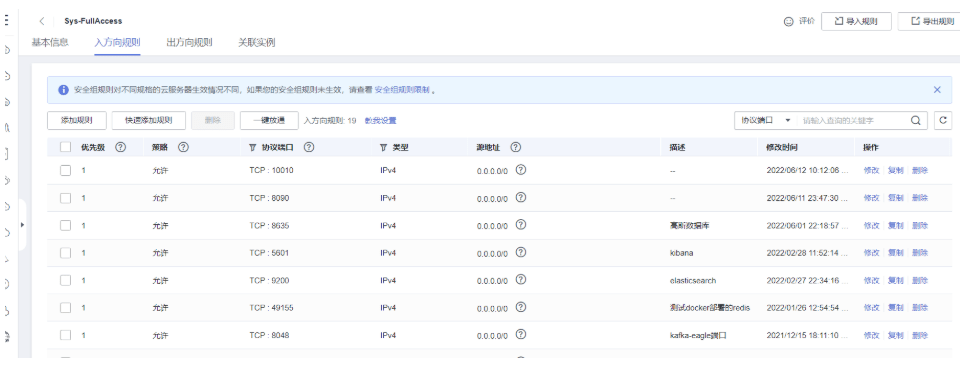Click the TCP : 9200 port cell
Viewport: 975px width, 367px height.
pos(269,280)
